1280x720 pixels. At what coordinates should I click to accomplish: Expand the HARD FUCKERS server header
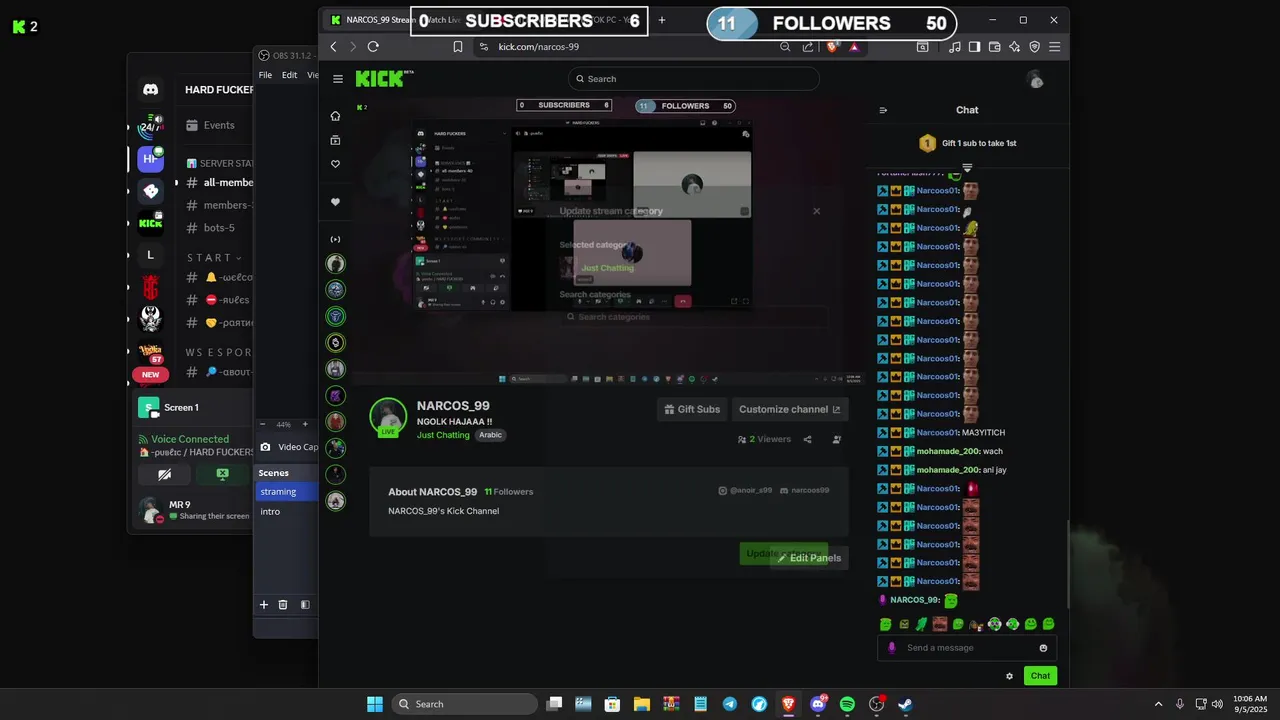coord(218,90)
